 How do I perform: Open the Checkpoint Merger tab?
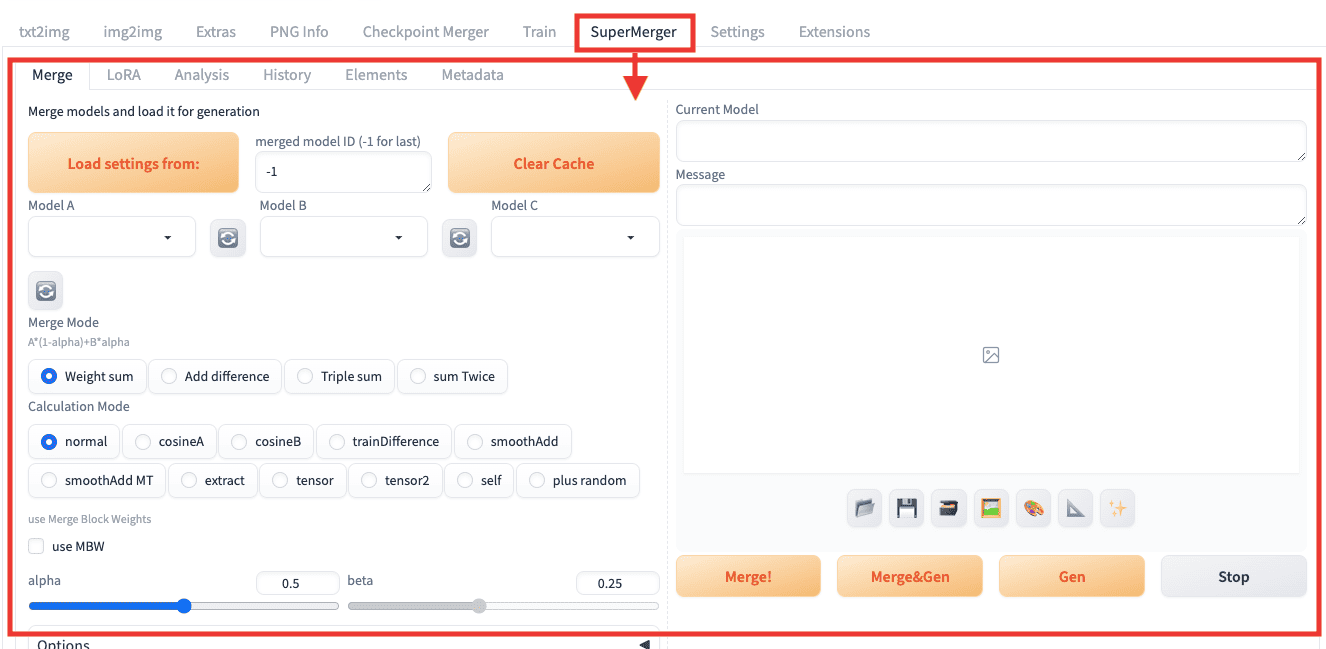[x=425, y=31]
